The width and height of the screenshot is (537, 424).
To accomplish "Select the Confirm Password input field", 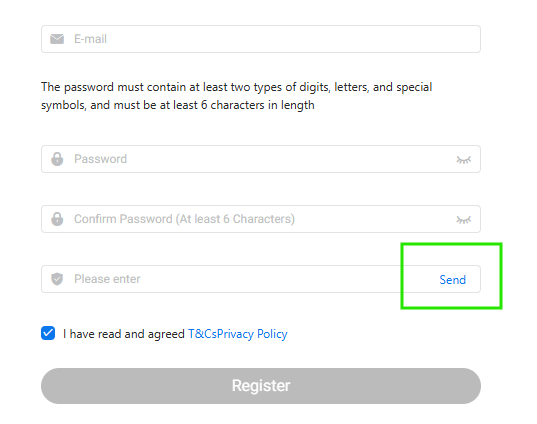I will [x=261, y=219].
